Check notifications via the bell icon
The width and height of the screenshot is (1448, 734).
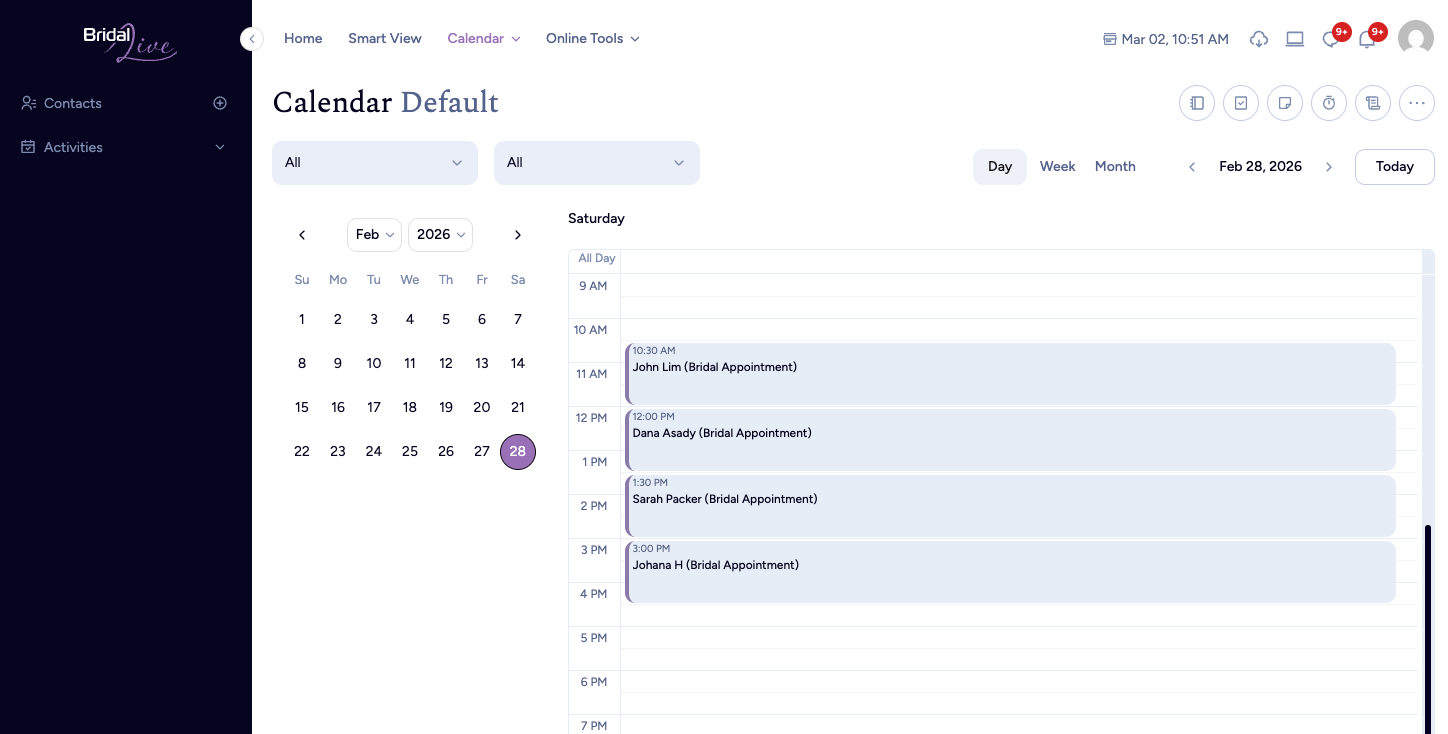(1367, 39)
